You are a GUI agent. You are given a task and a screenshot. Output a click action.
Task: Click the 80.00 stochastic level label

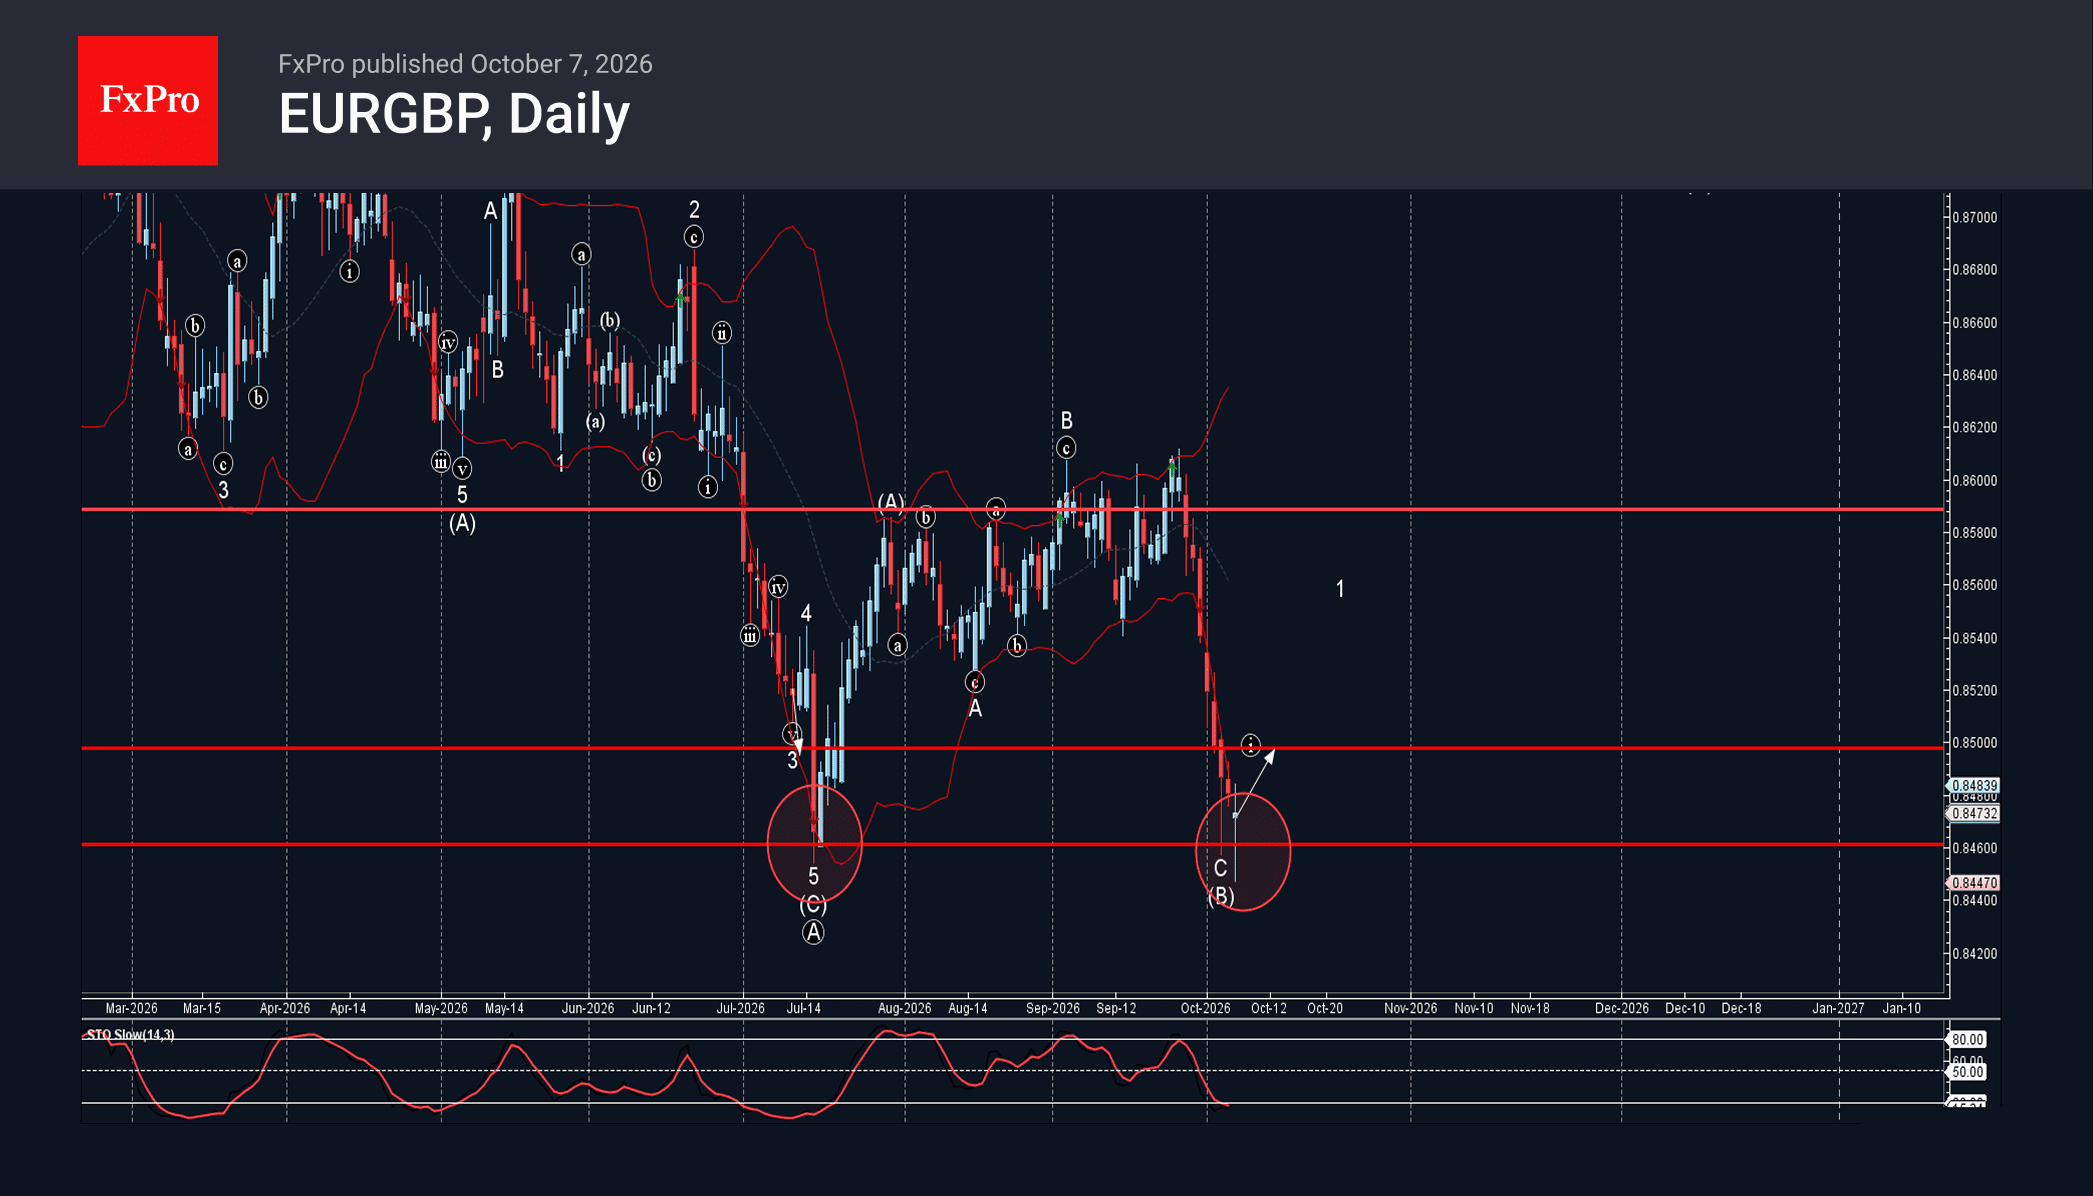pyautogui.click(x=1967, y=1040)
